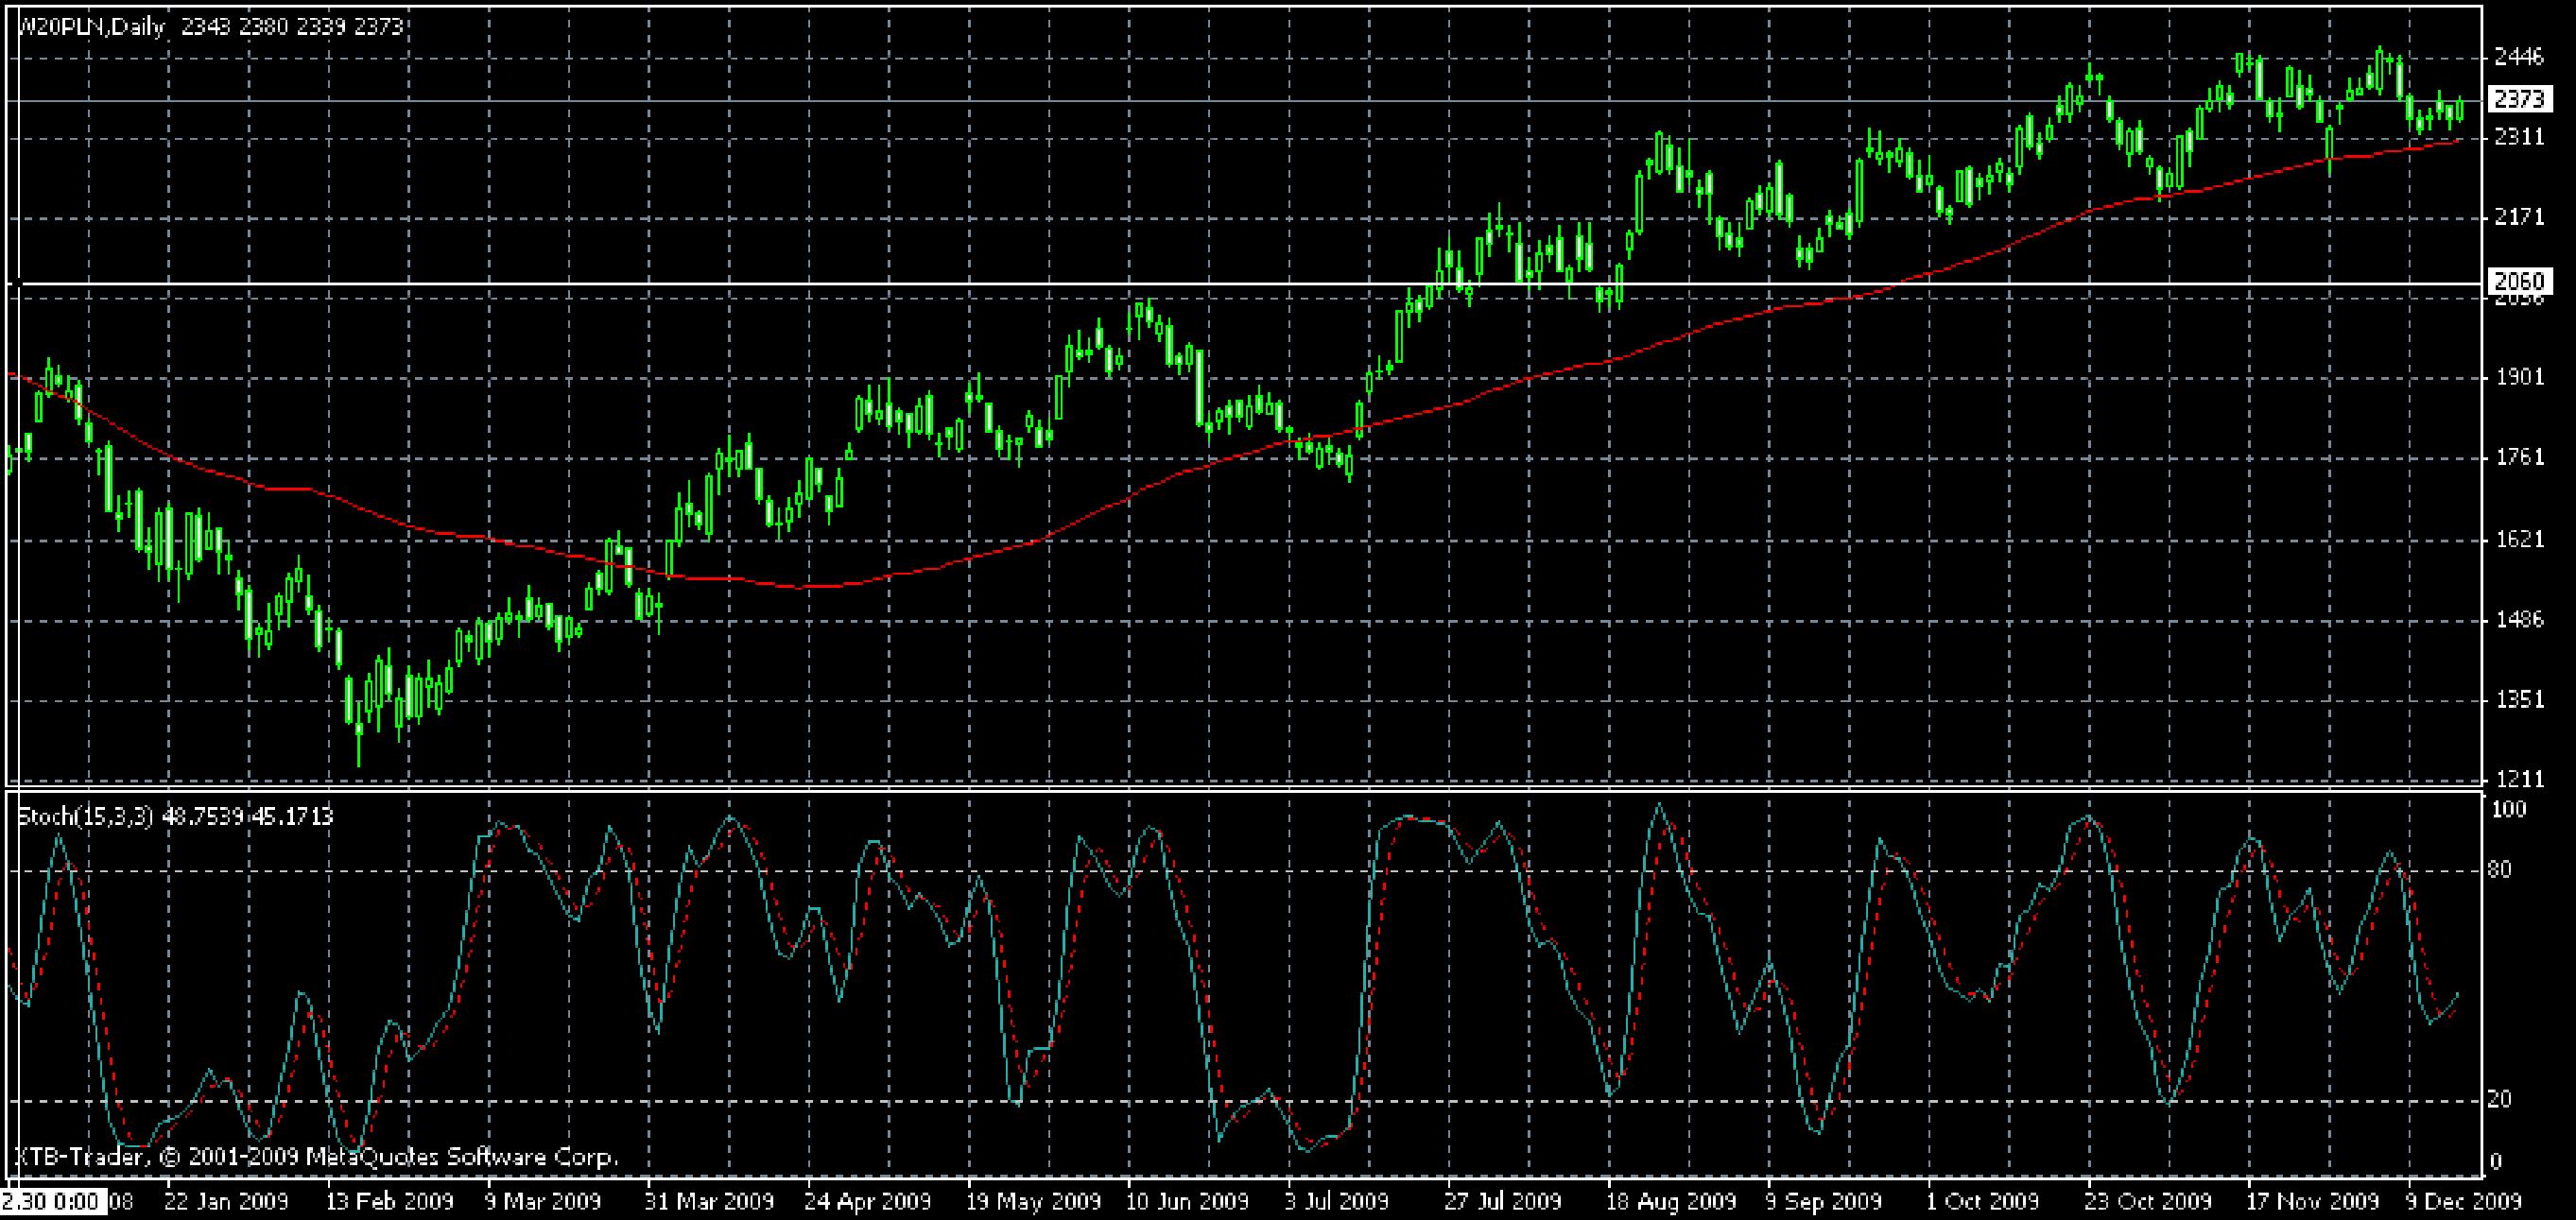Image resolution: width=2576 pixels, height=1220 pixels.
Task: Click the 22 Jan 2009 date label
Action: click(x=226, y=1201)
